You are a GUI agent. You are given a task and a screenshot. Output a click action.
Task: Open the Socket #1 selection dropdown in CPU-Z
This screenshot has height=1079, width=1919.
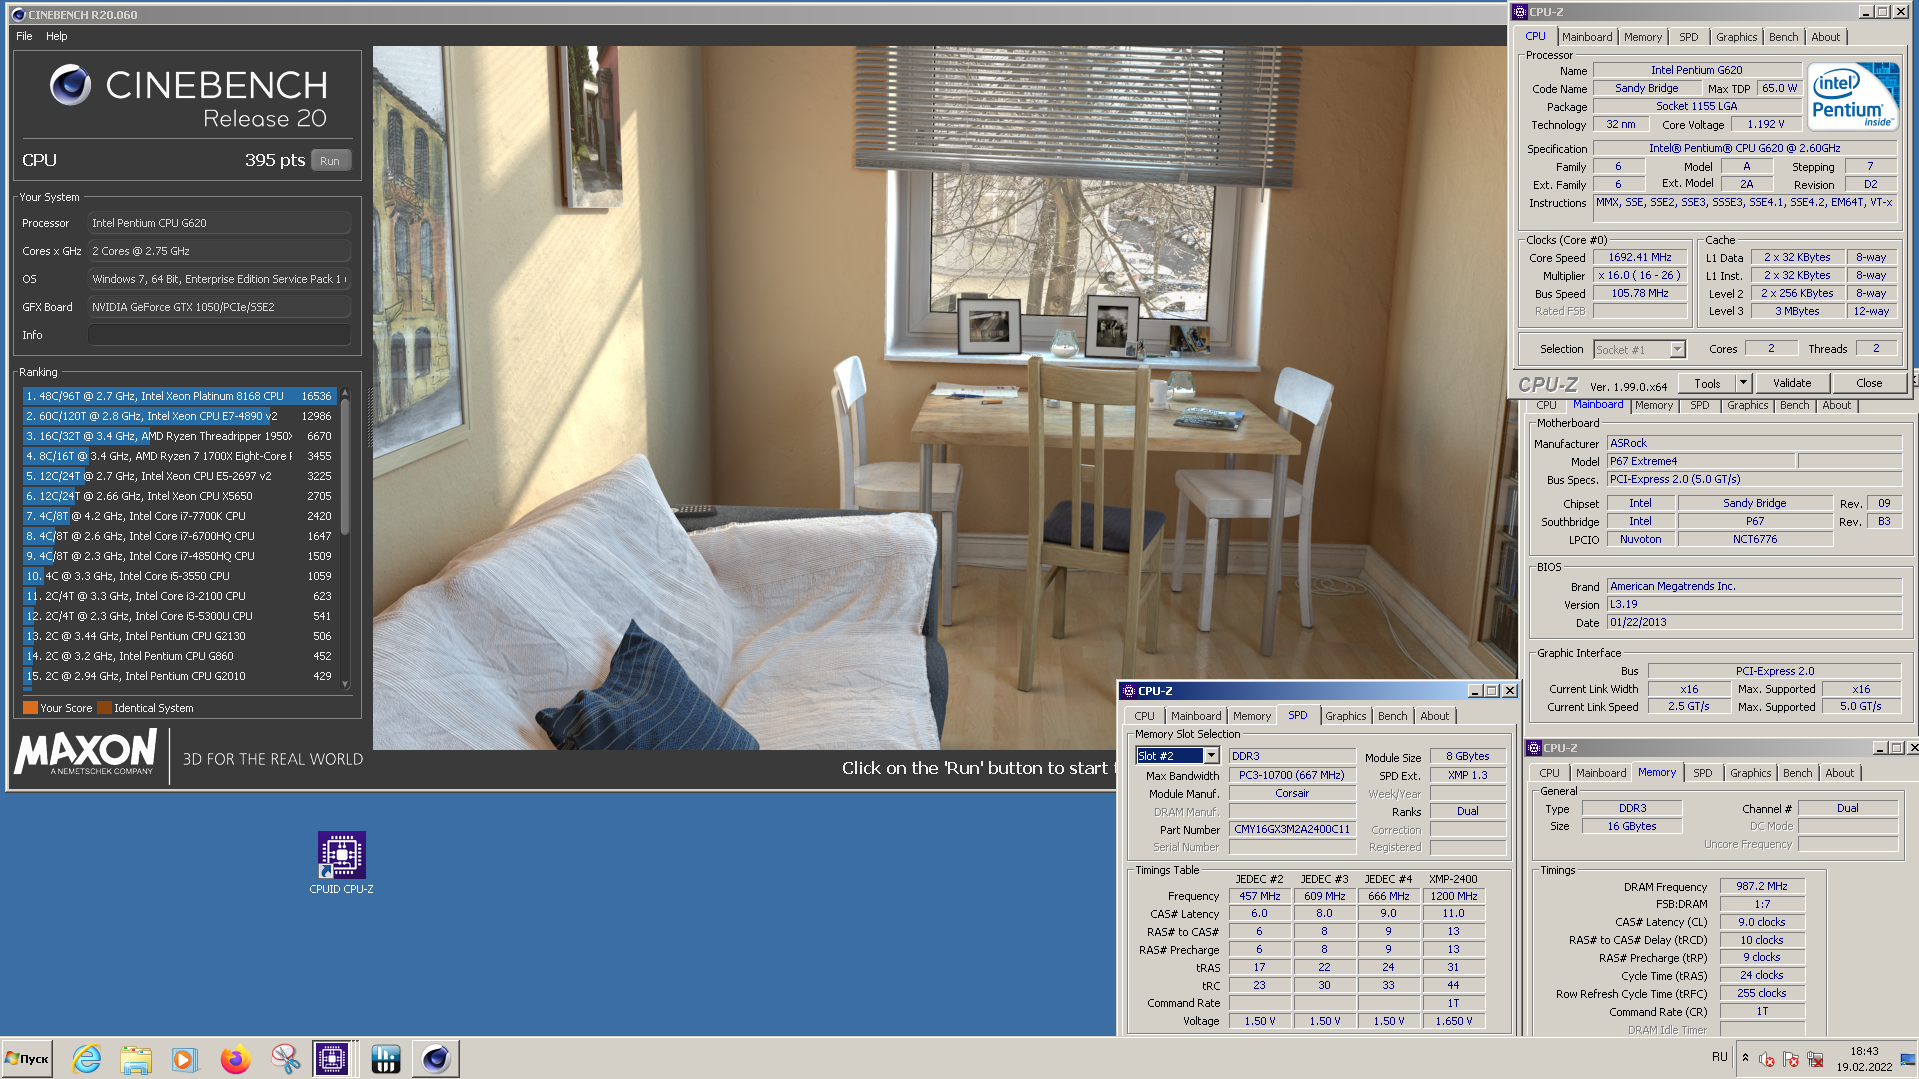point(1640,350)
